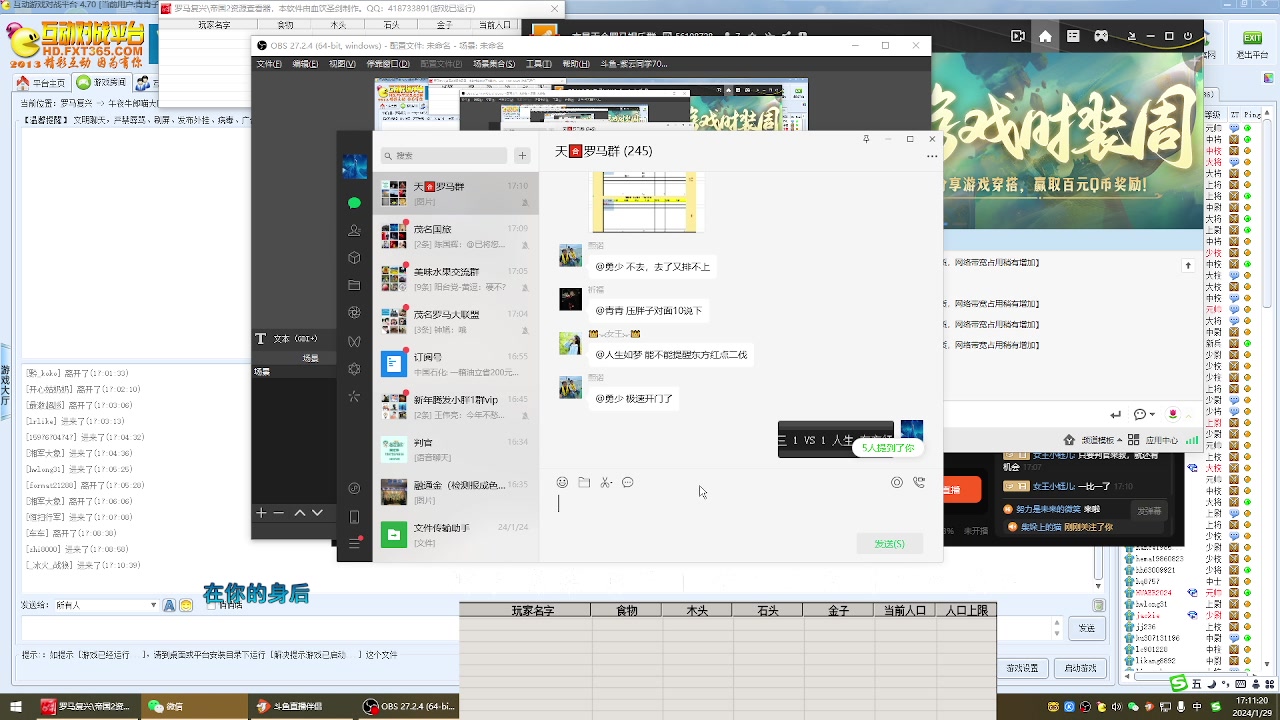Open the 判官 conversation
The width and height of the screenshot is (1280, 720).
click(x=456, y=448)
